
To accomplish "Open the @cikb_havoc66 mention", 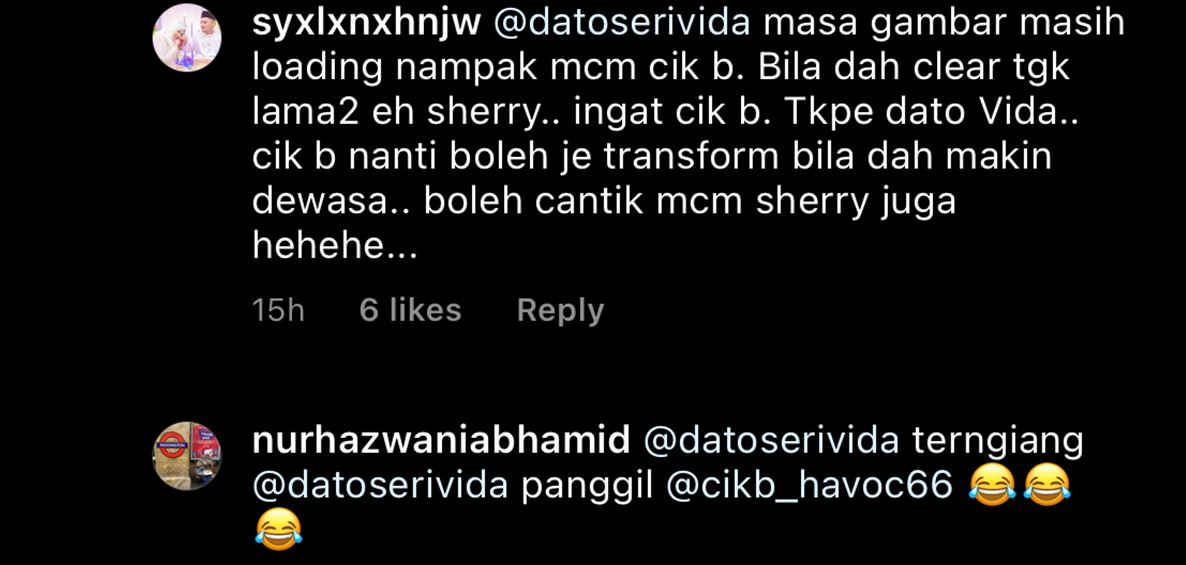I will coord(809,486).
